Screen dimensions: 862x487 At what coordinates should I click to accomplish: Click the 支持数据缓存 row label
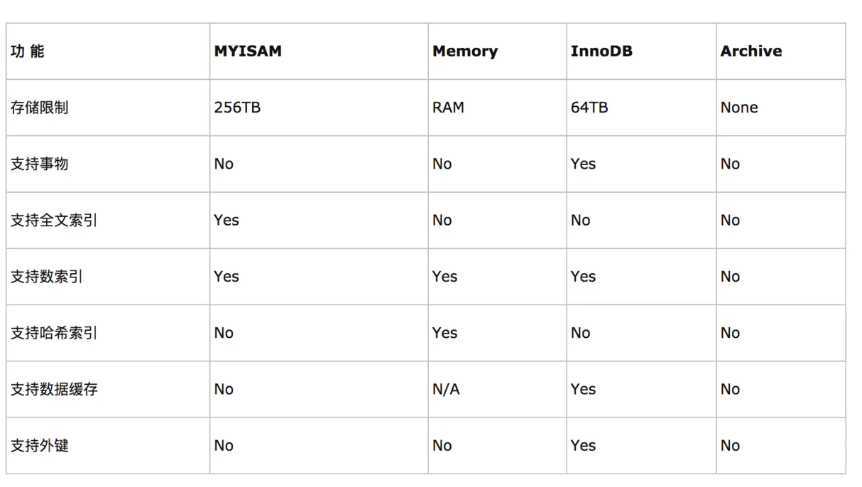tap(54, 389)
